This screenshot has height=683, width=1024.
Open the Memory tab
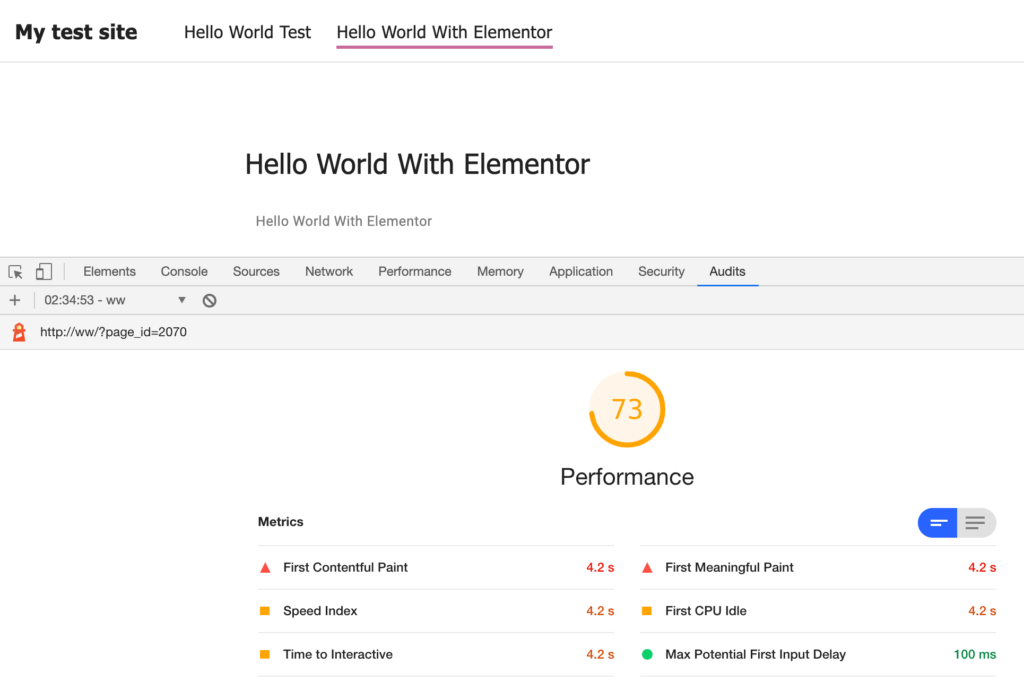point(500,272)
